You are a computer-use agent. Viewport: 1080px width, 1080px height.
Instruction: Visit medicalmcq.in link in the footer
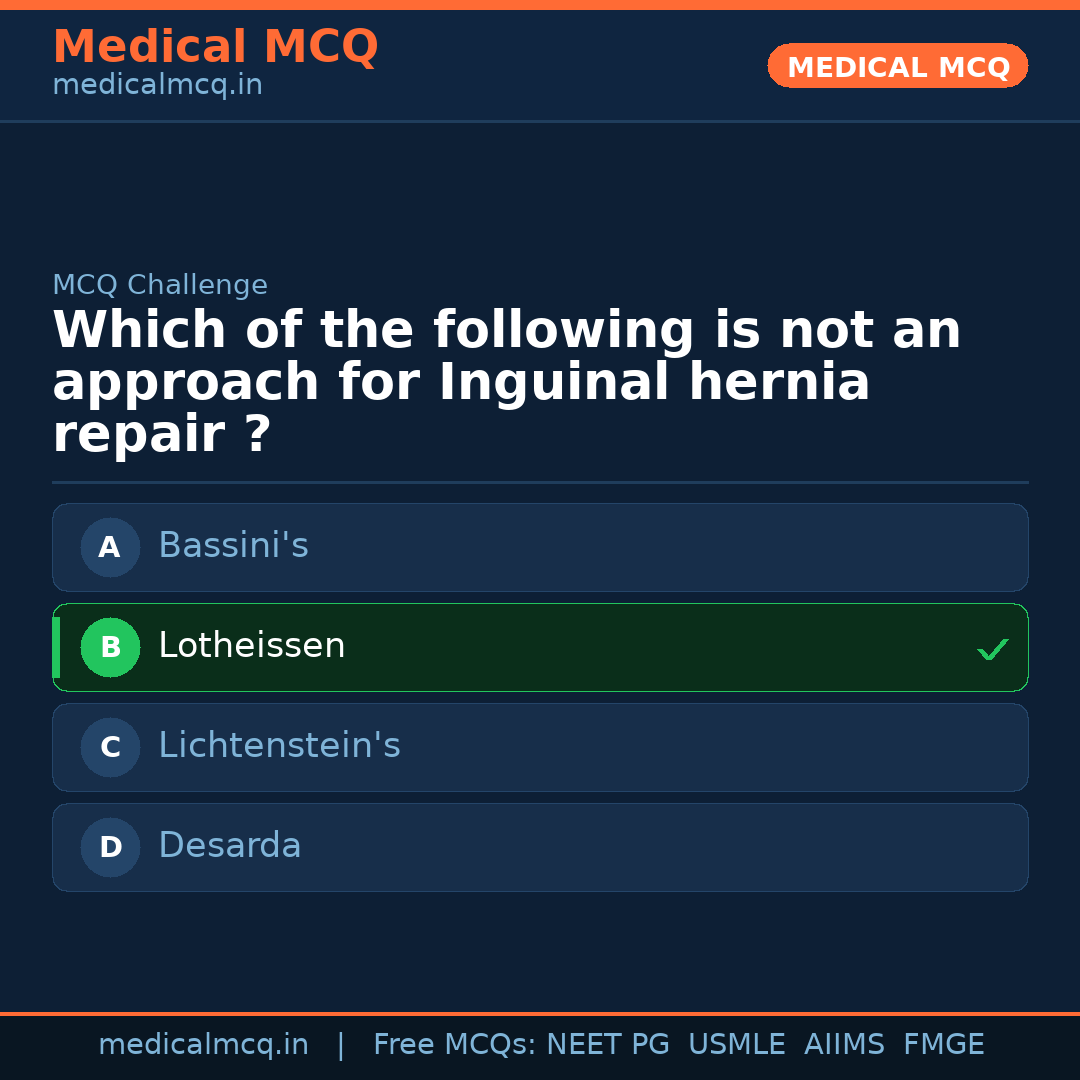(203, 1045)
